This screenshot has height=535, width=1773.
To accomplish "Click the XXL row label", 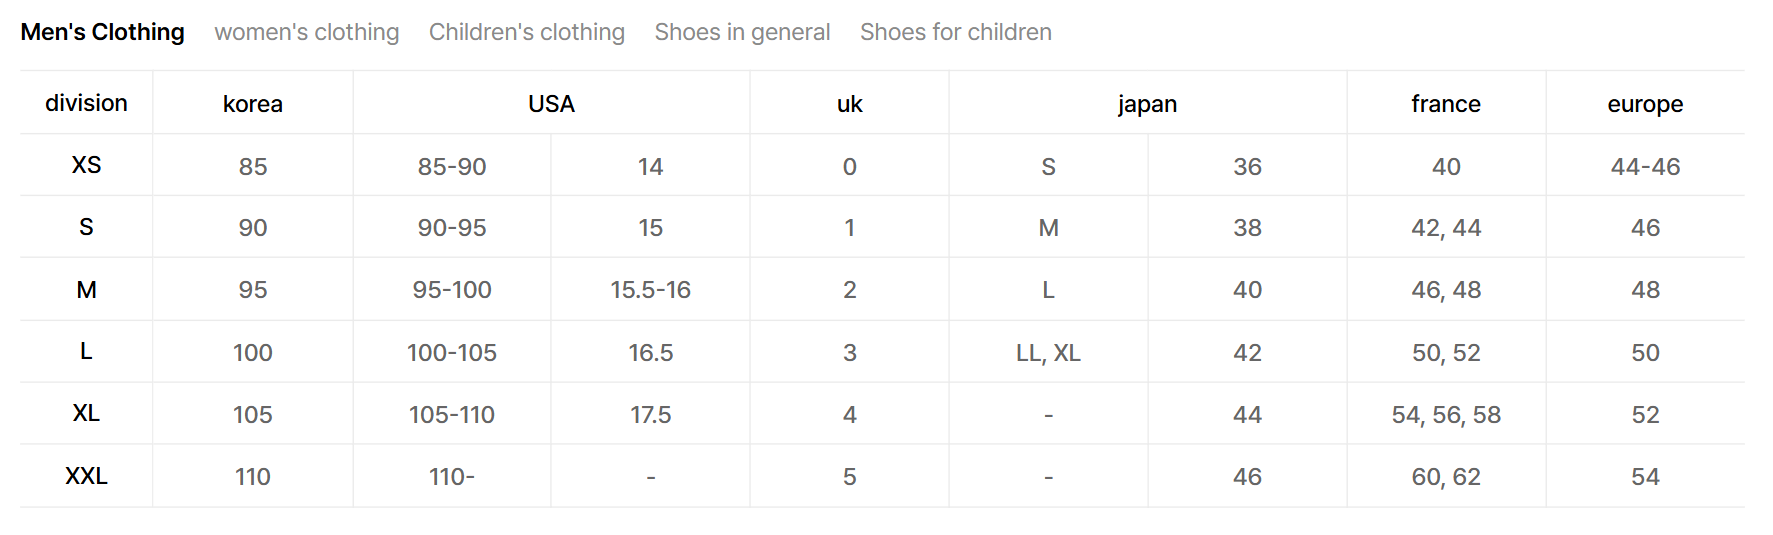I will (x=86, y=476).
